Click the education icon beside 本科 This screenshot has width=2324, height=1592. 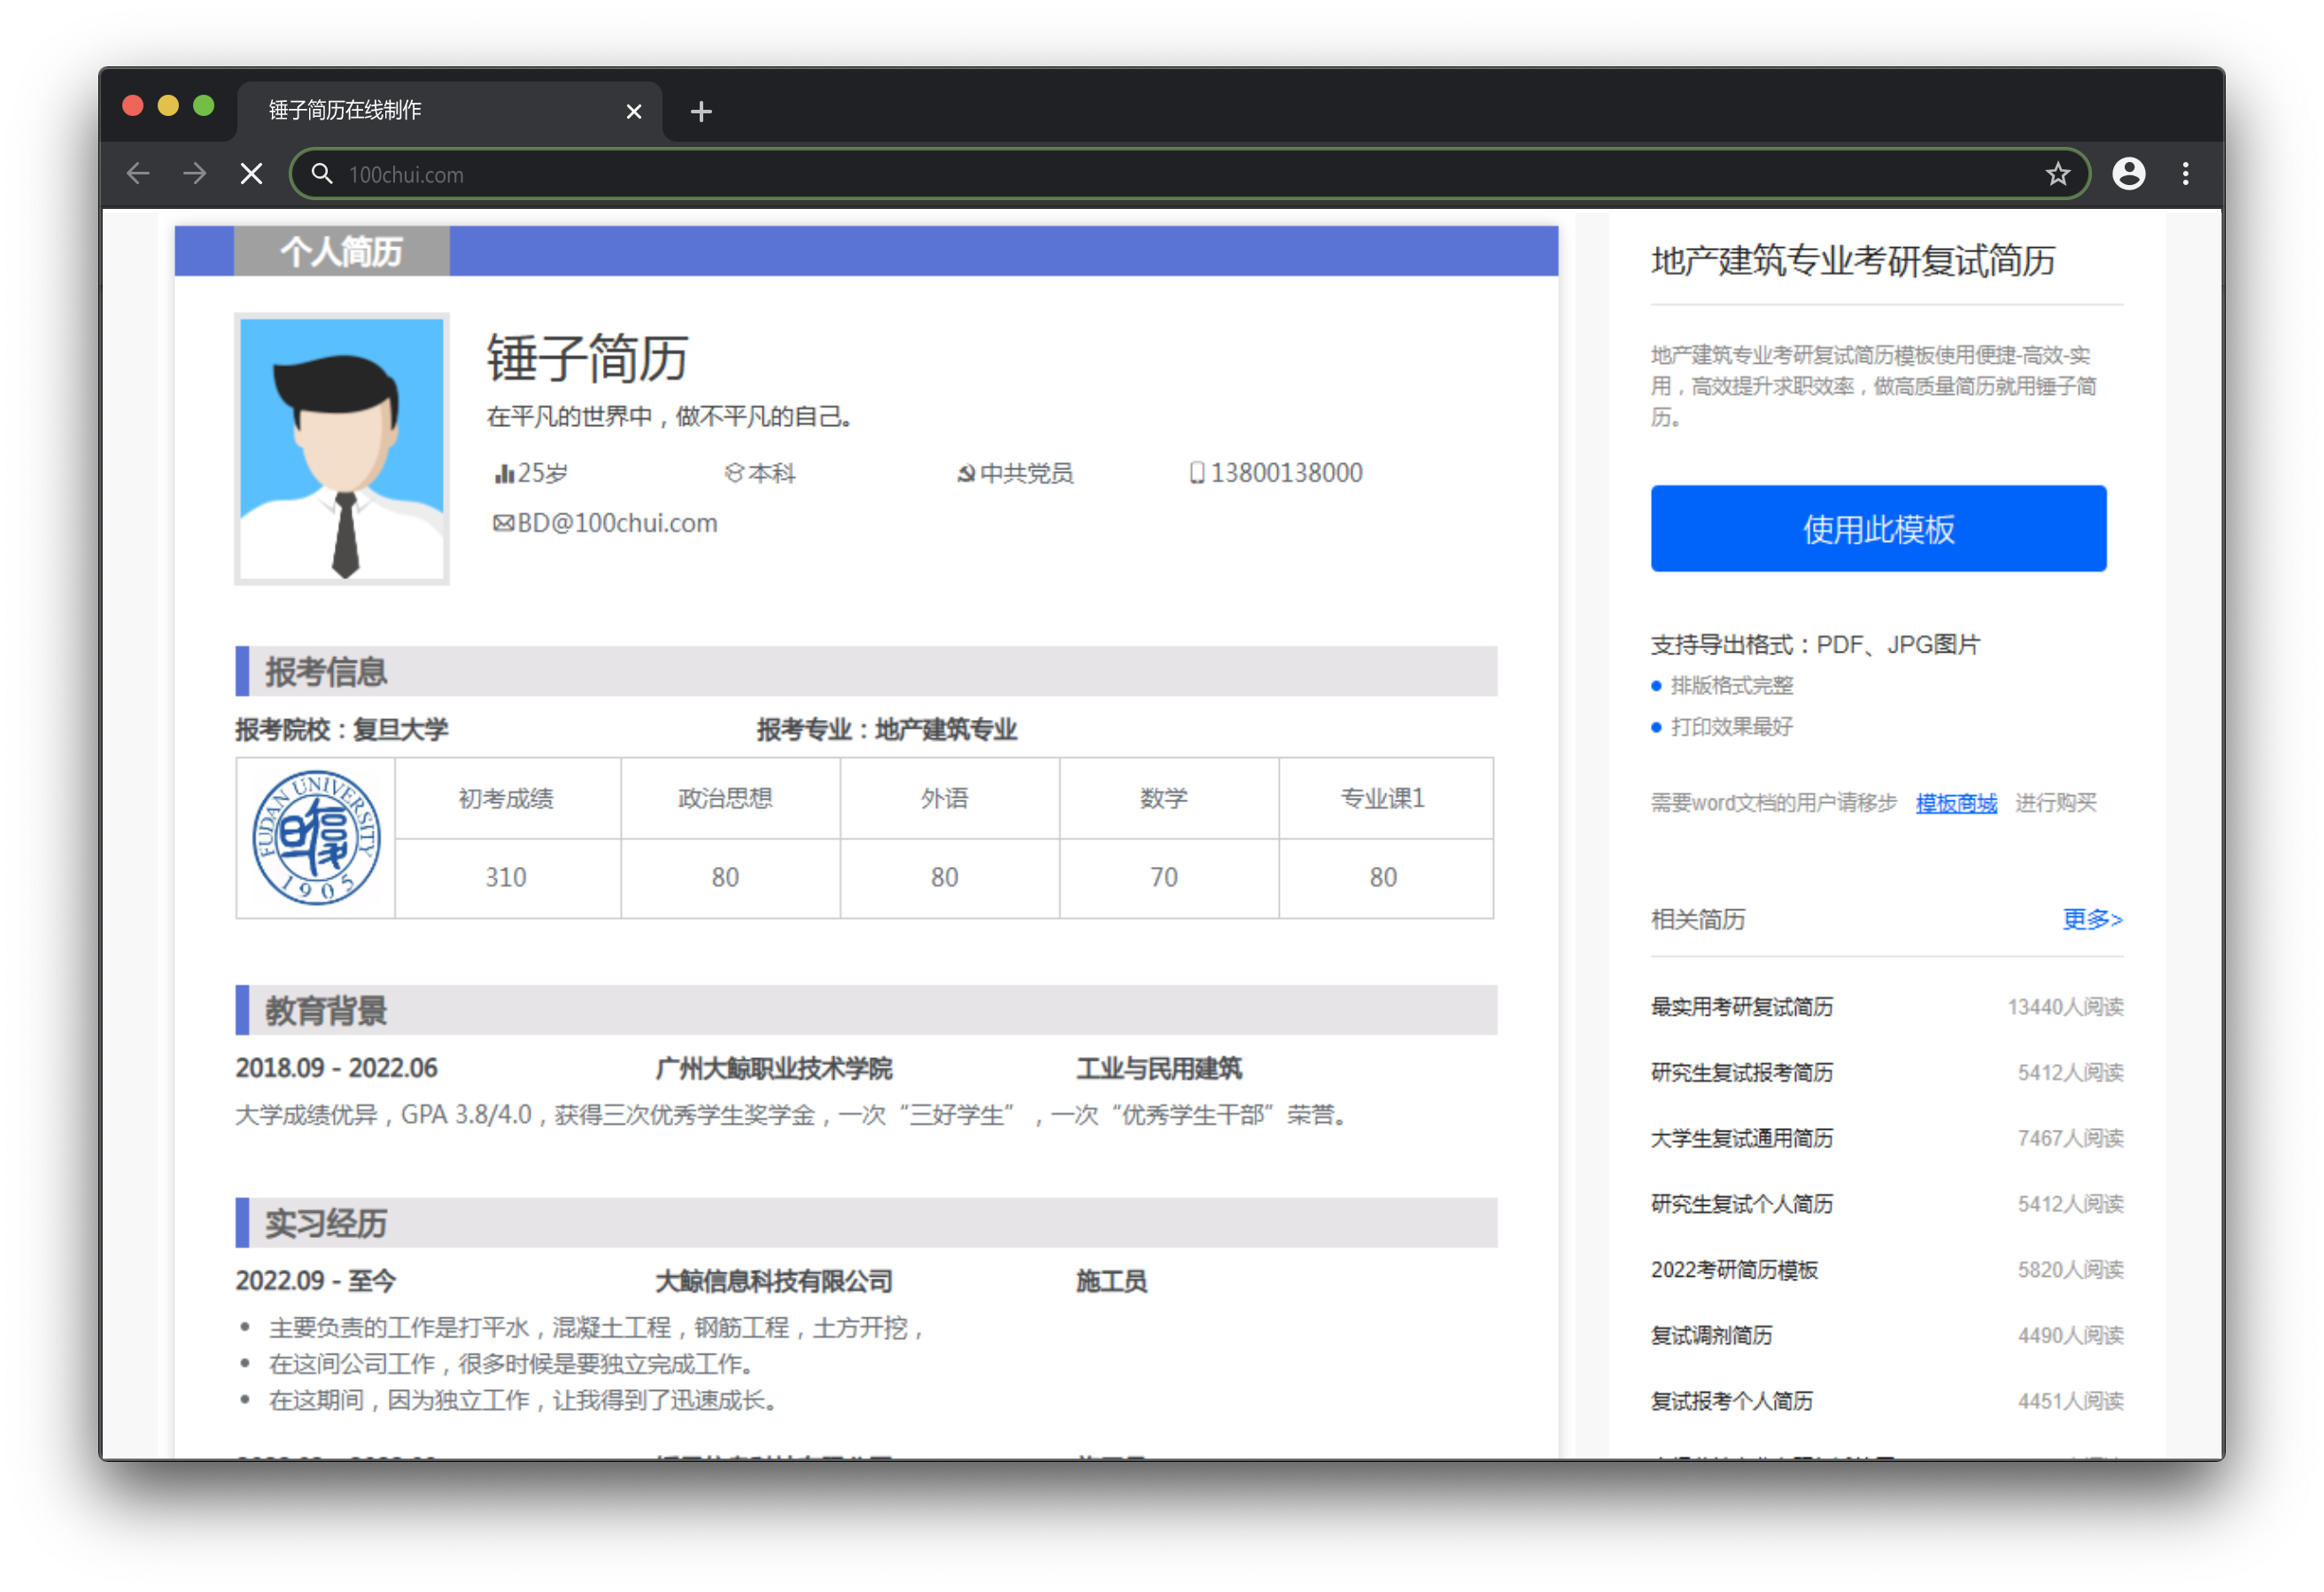coord(734,473)
